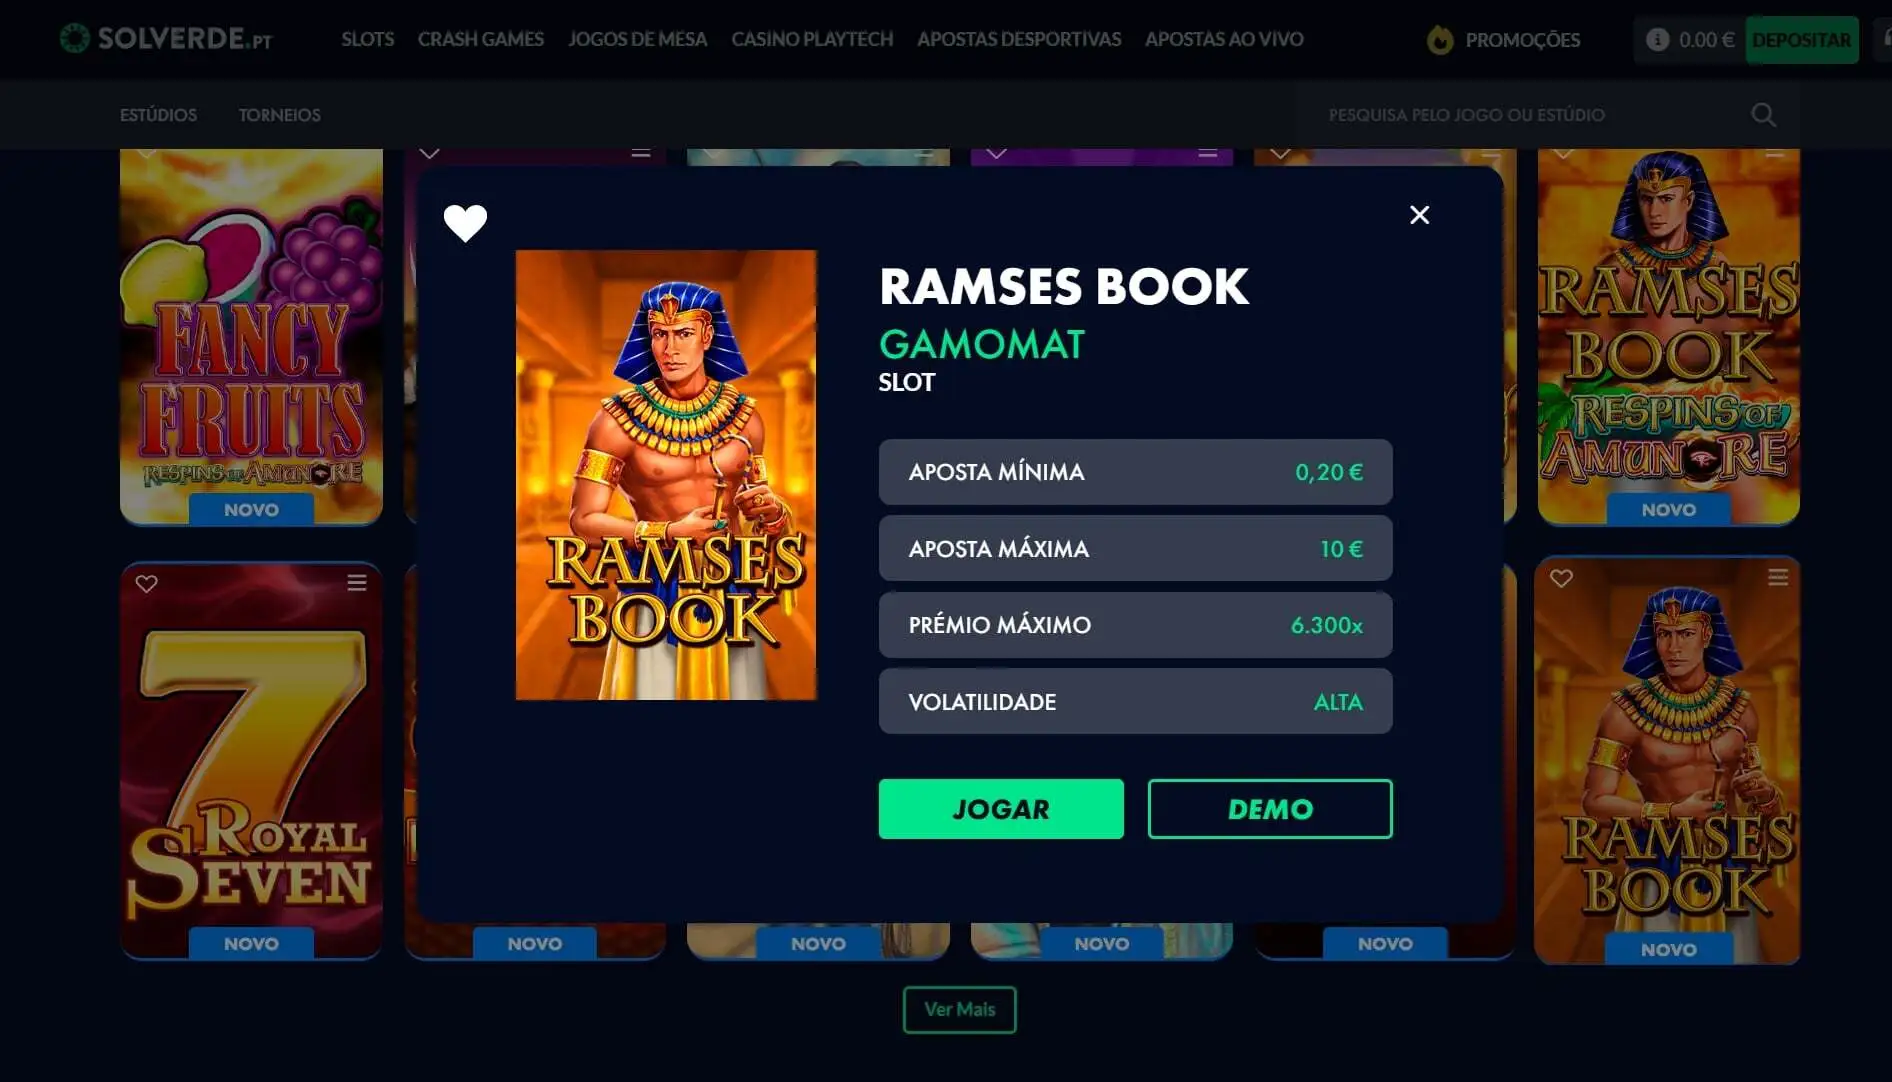Click the search magnifier icon

[x=1763, y=115]
